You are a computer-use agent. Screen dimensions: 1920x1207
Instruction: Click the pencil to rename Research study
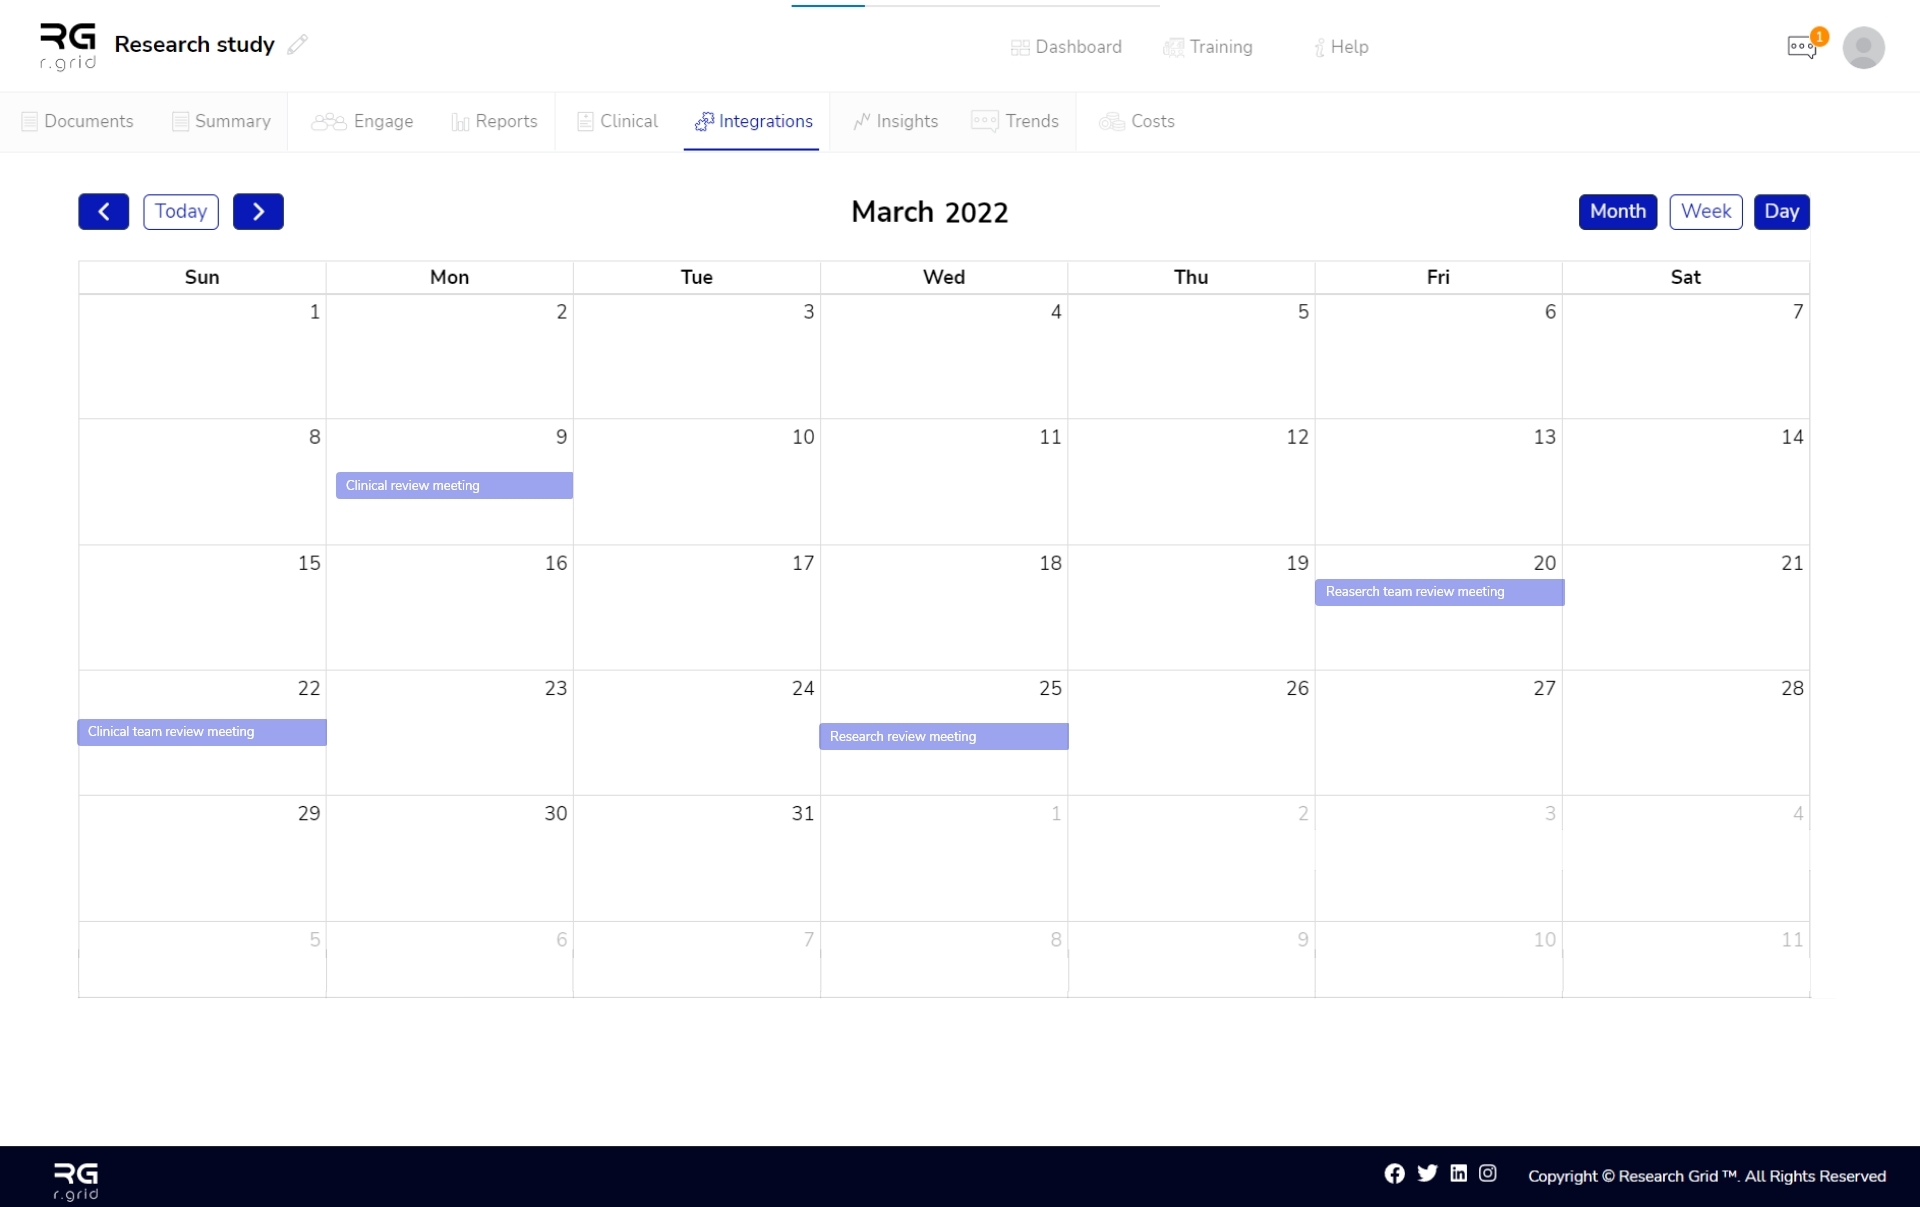[296, 44]
